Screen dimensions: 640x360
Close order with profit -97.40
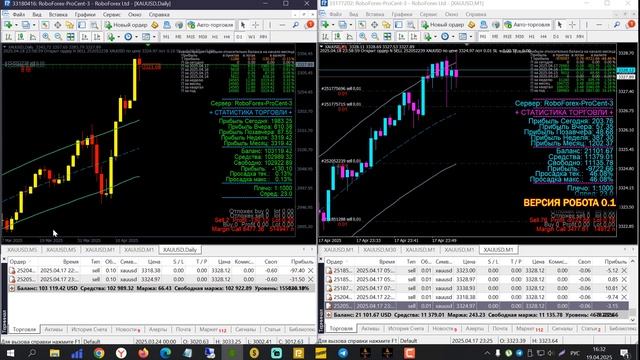pos(311,270)
